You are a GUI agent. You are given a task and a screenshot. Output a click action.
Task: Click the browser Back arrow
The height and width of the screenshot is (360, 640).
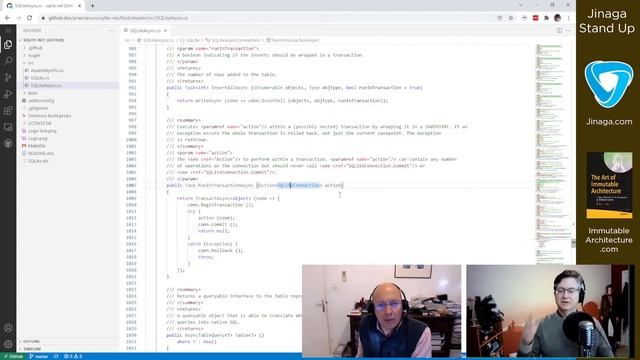(7, 18)
